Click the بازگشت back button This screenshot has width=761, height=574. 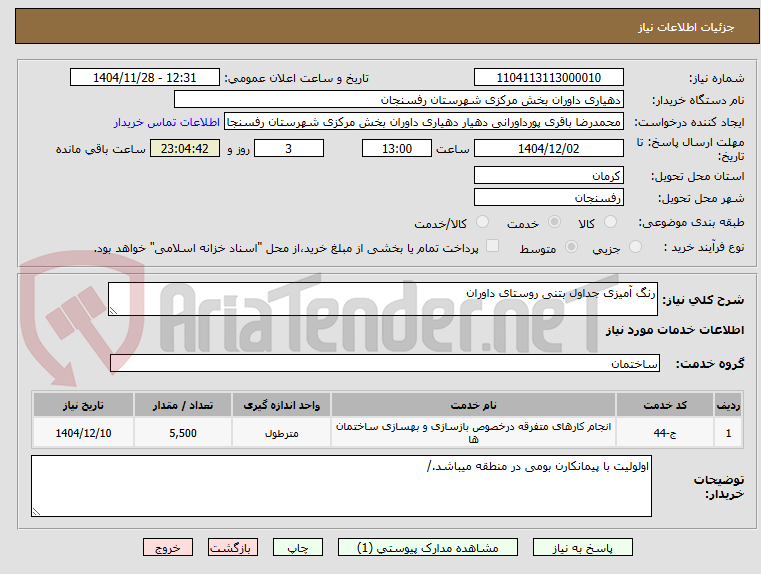pos(232,547)
